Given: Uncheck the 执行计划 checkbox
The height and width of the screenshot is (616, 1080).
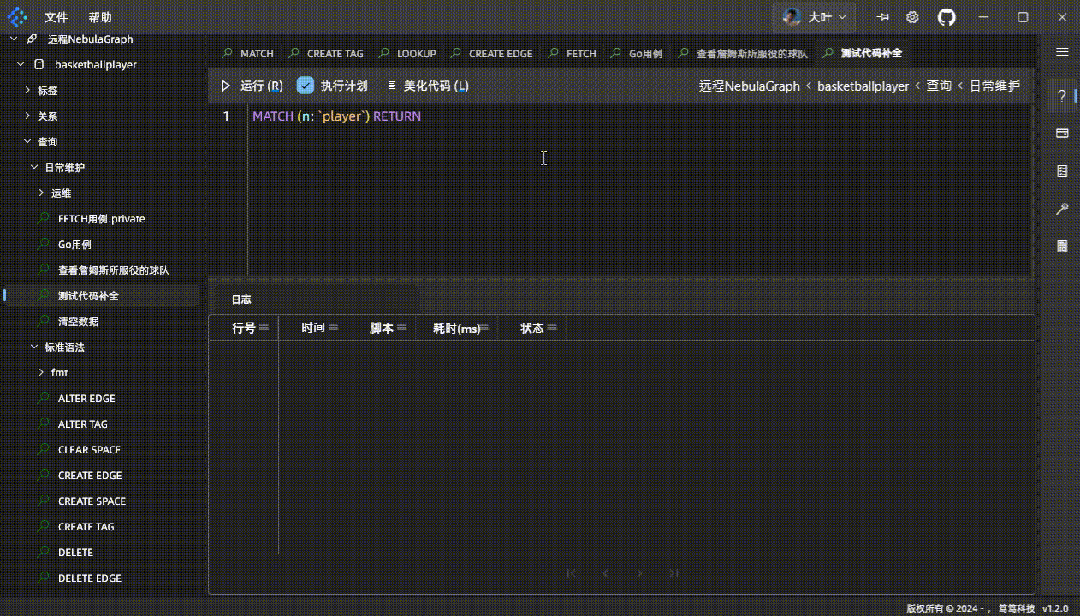Looking at the screenshot, I should pos(306,86).
